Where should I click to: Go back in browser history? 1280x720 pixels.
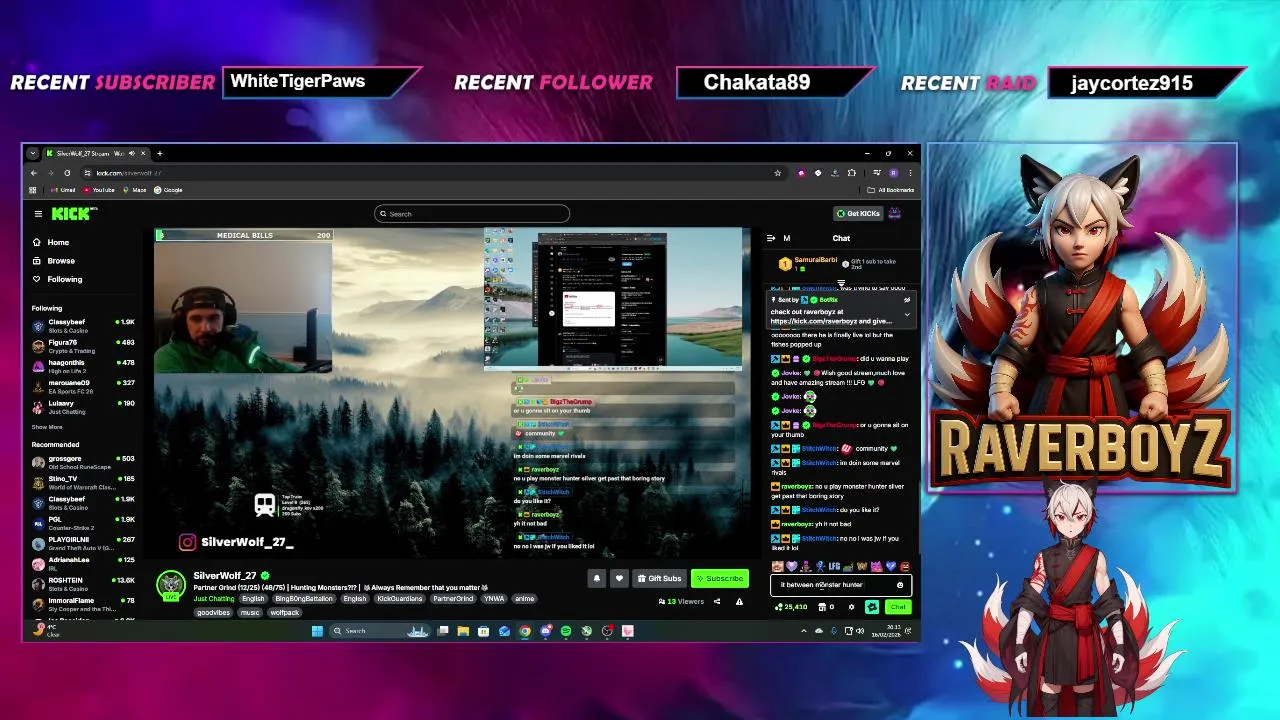point(33,173)
